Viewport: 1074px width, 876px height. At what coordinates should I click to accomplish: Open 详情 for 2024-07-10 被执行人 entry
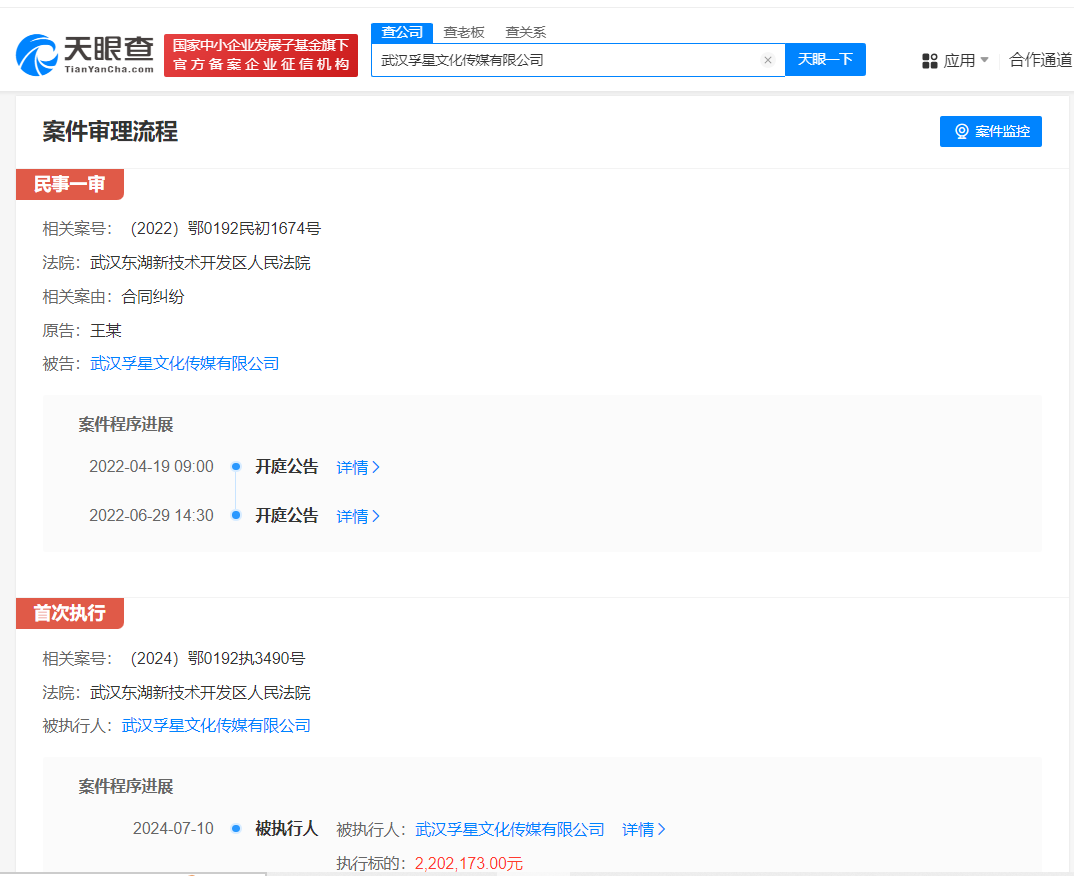(644, 829)
